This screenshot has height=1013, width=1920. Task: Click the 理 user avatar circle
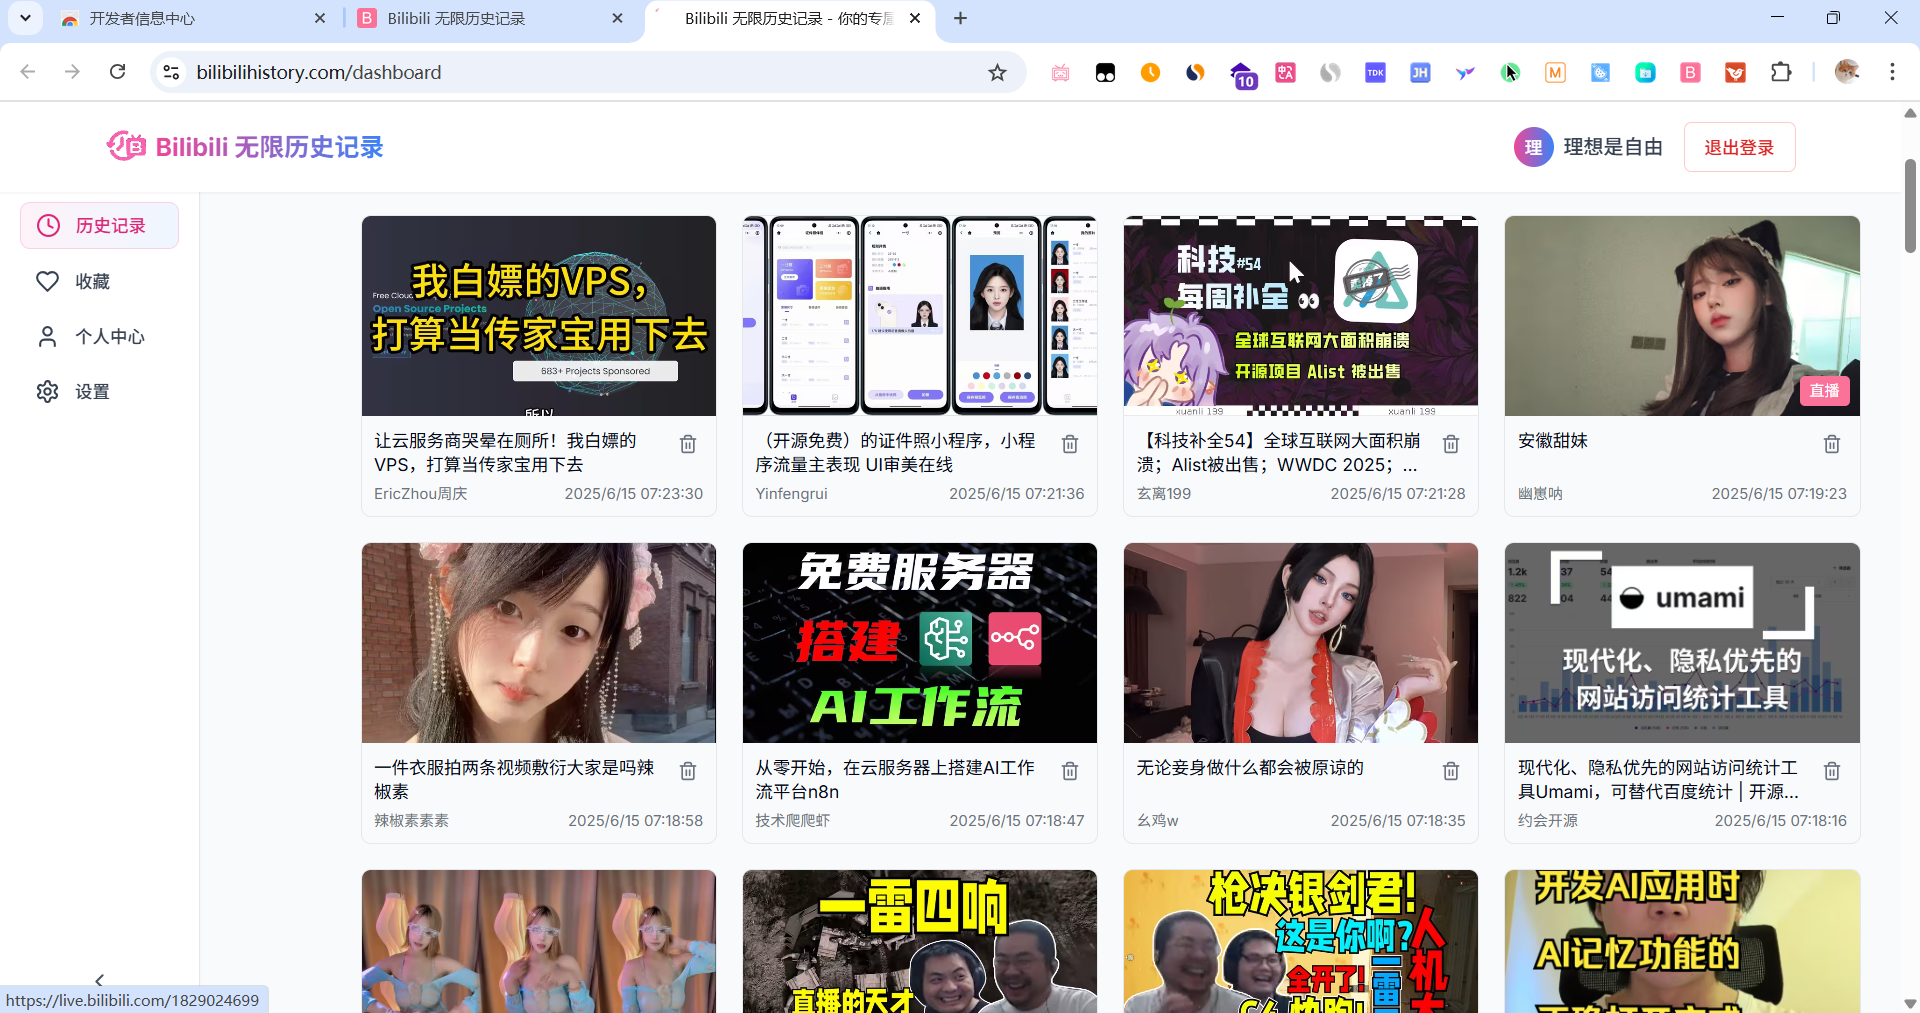1533,147
